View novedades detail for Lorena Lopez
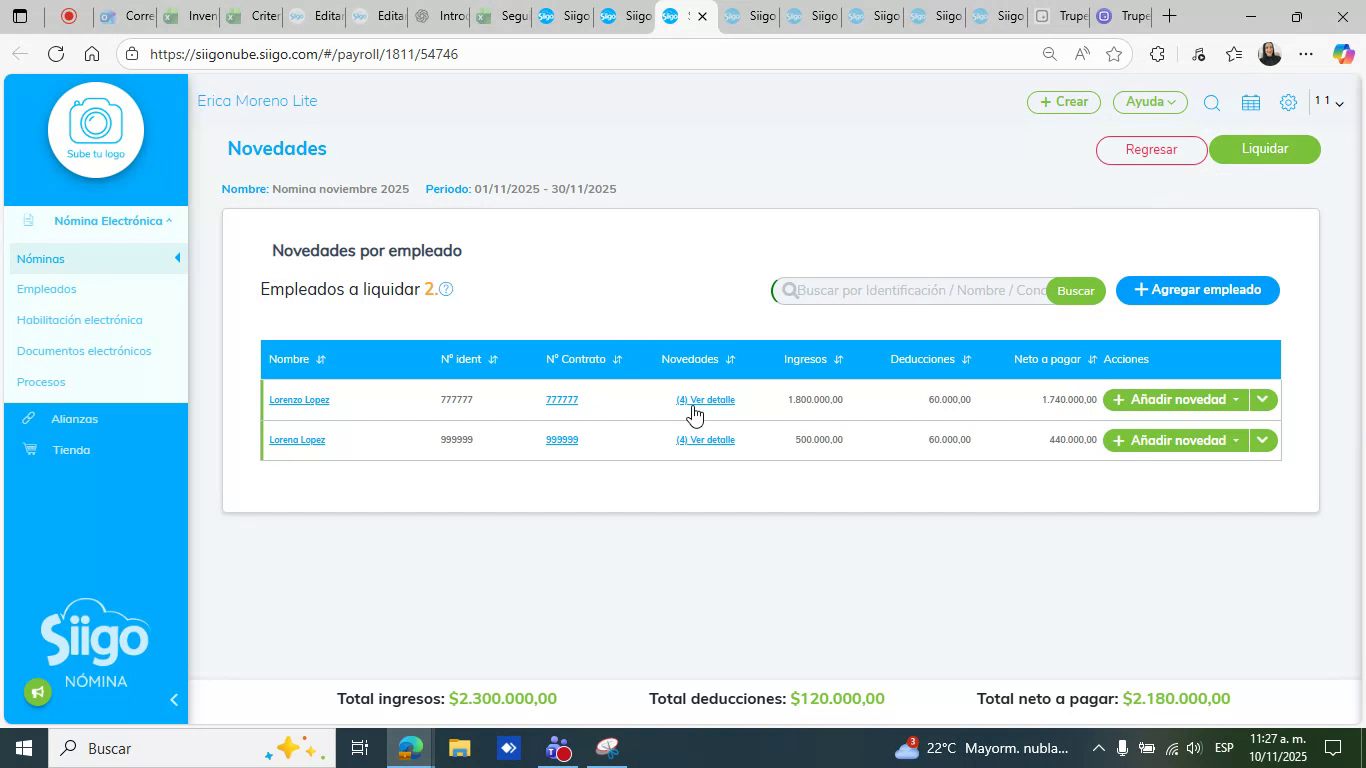Image resolution: width=1366 pixels, height=768 pixels. (x=705, y=440)
